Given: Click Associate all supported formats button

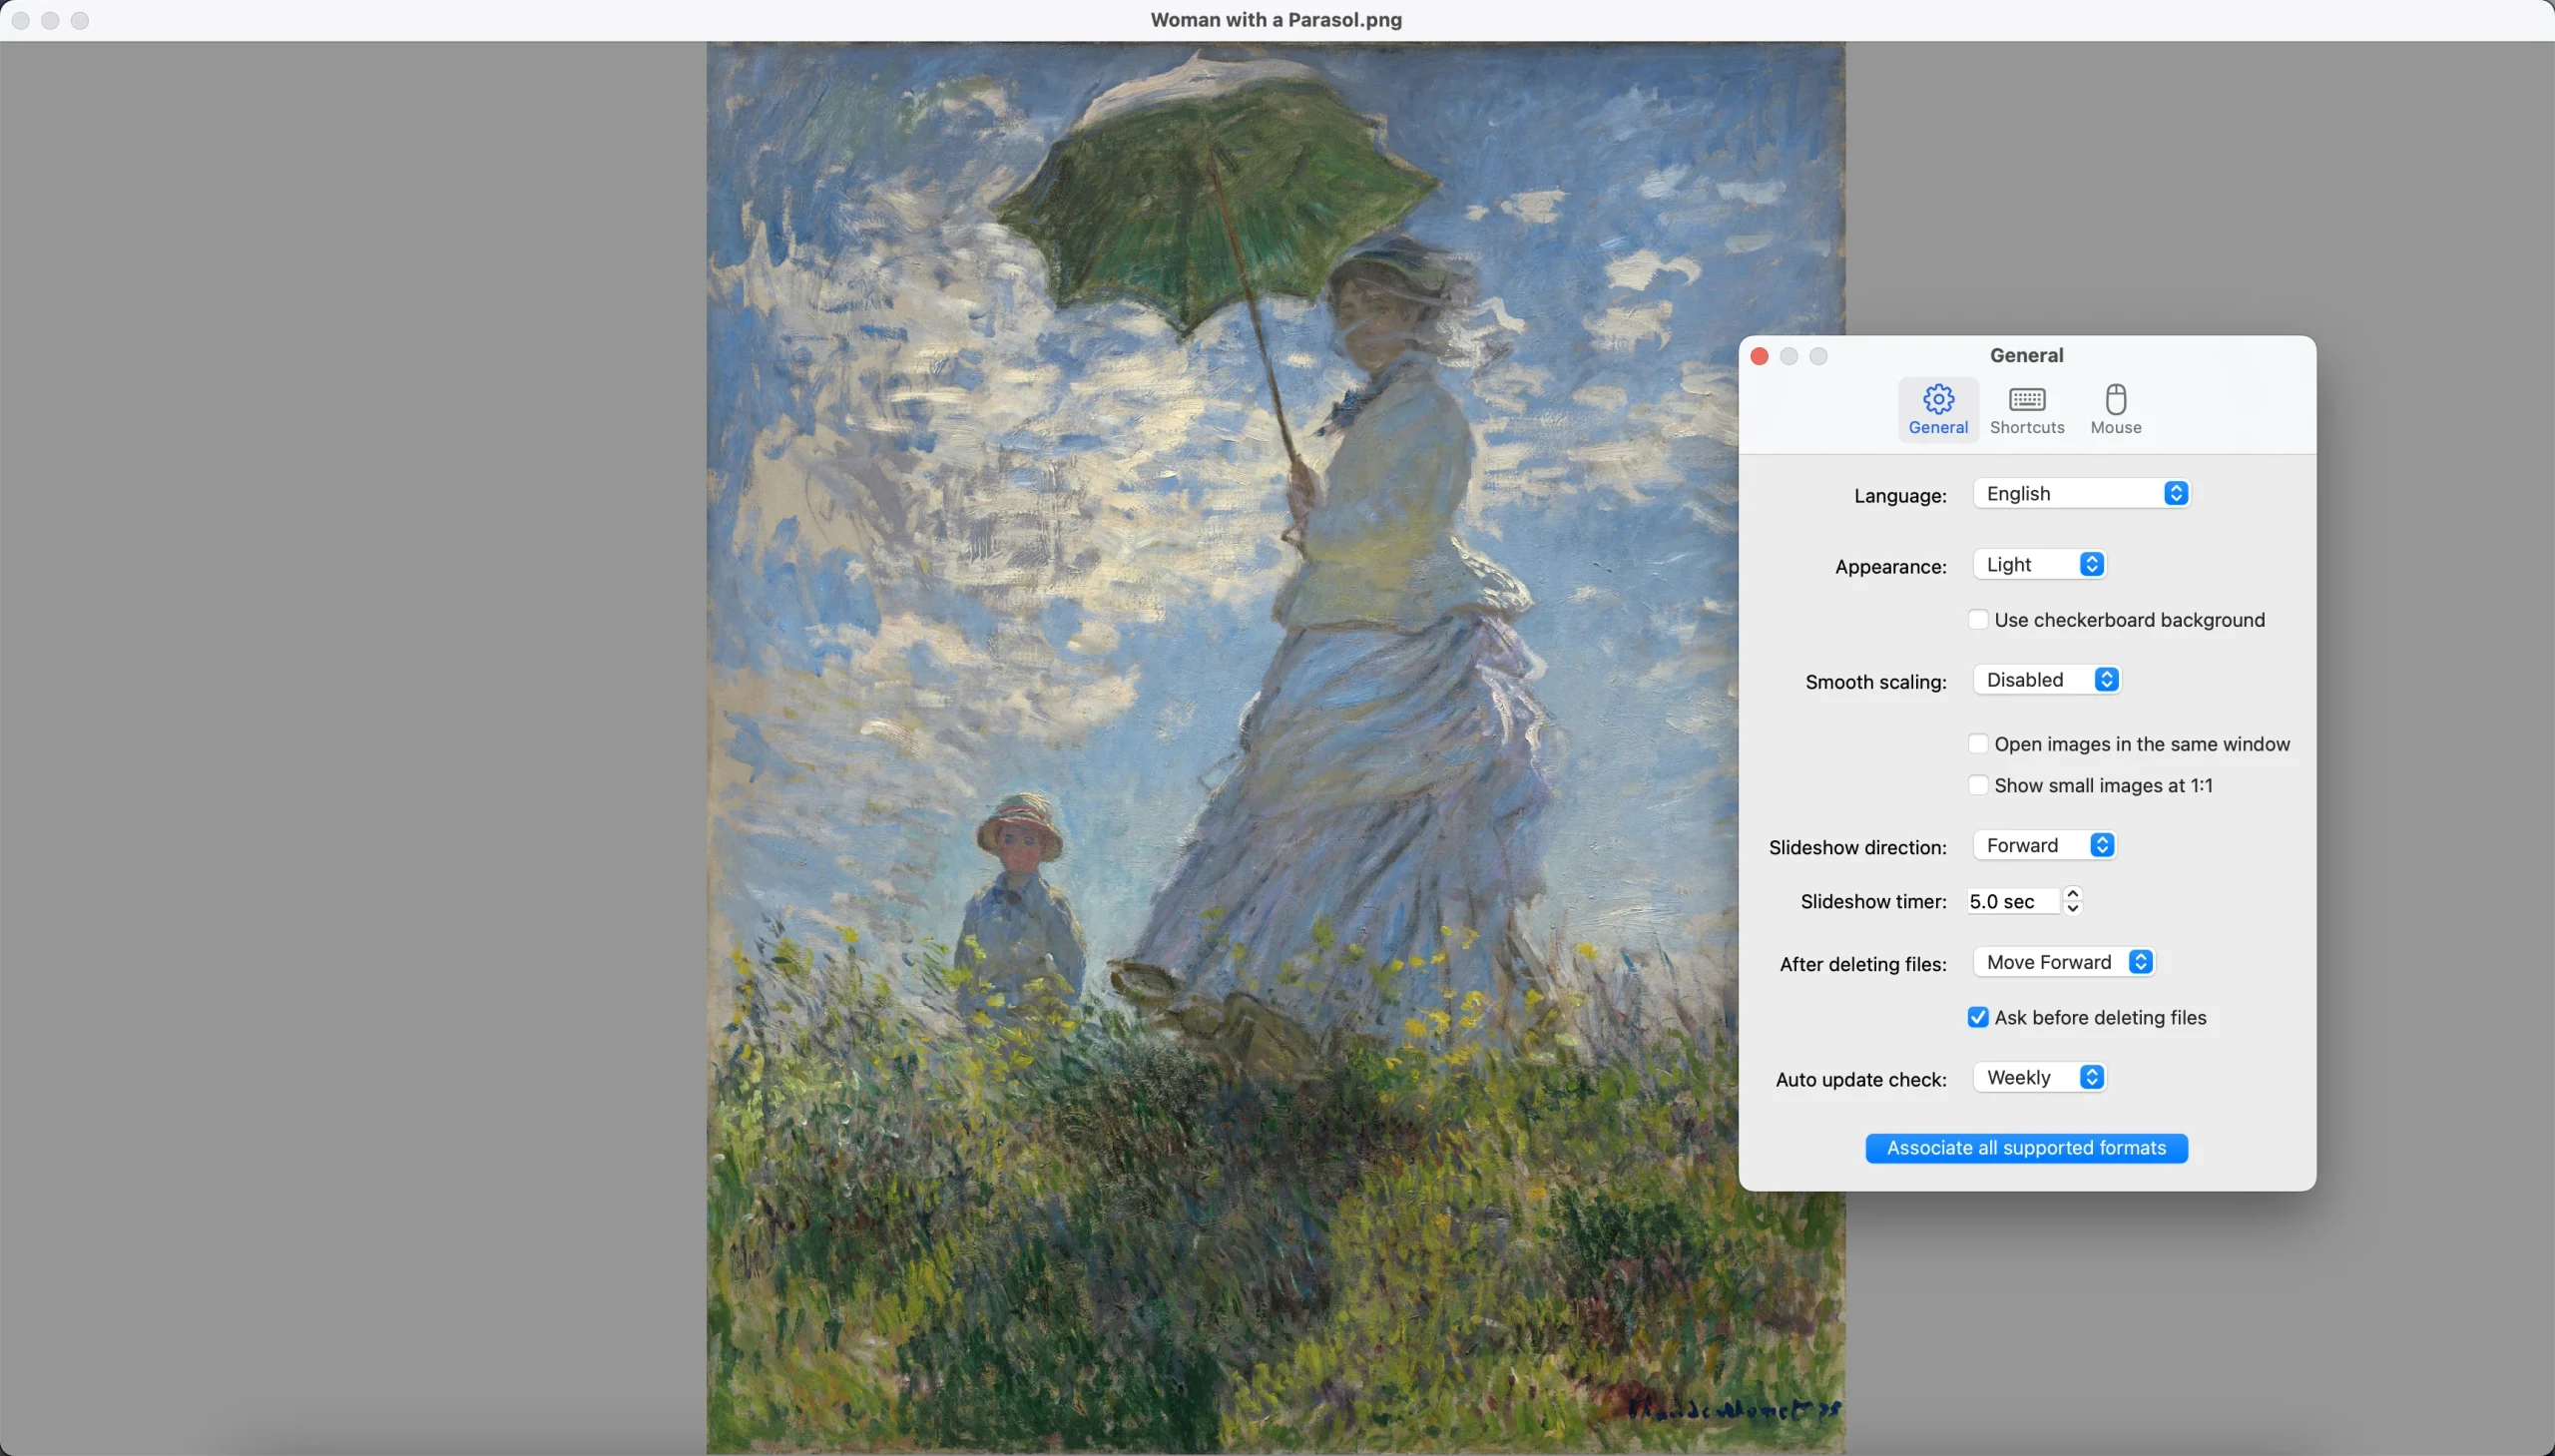Looking at the screenshot, I should tap(2026, 1148).
